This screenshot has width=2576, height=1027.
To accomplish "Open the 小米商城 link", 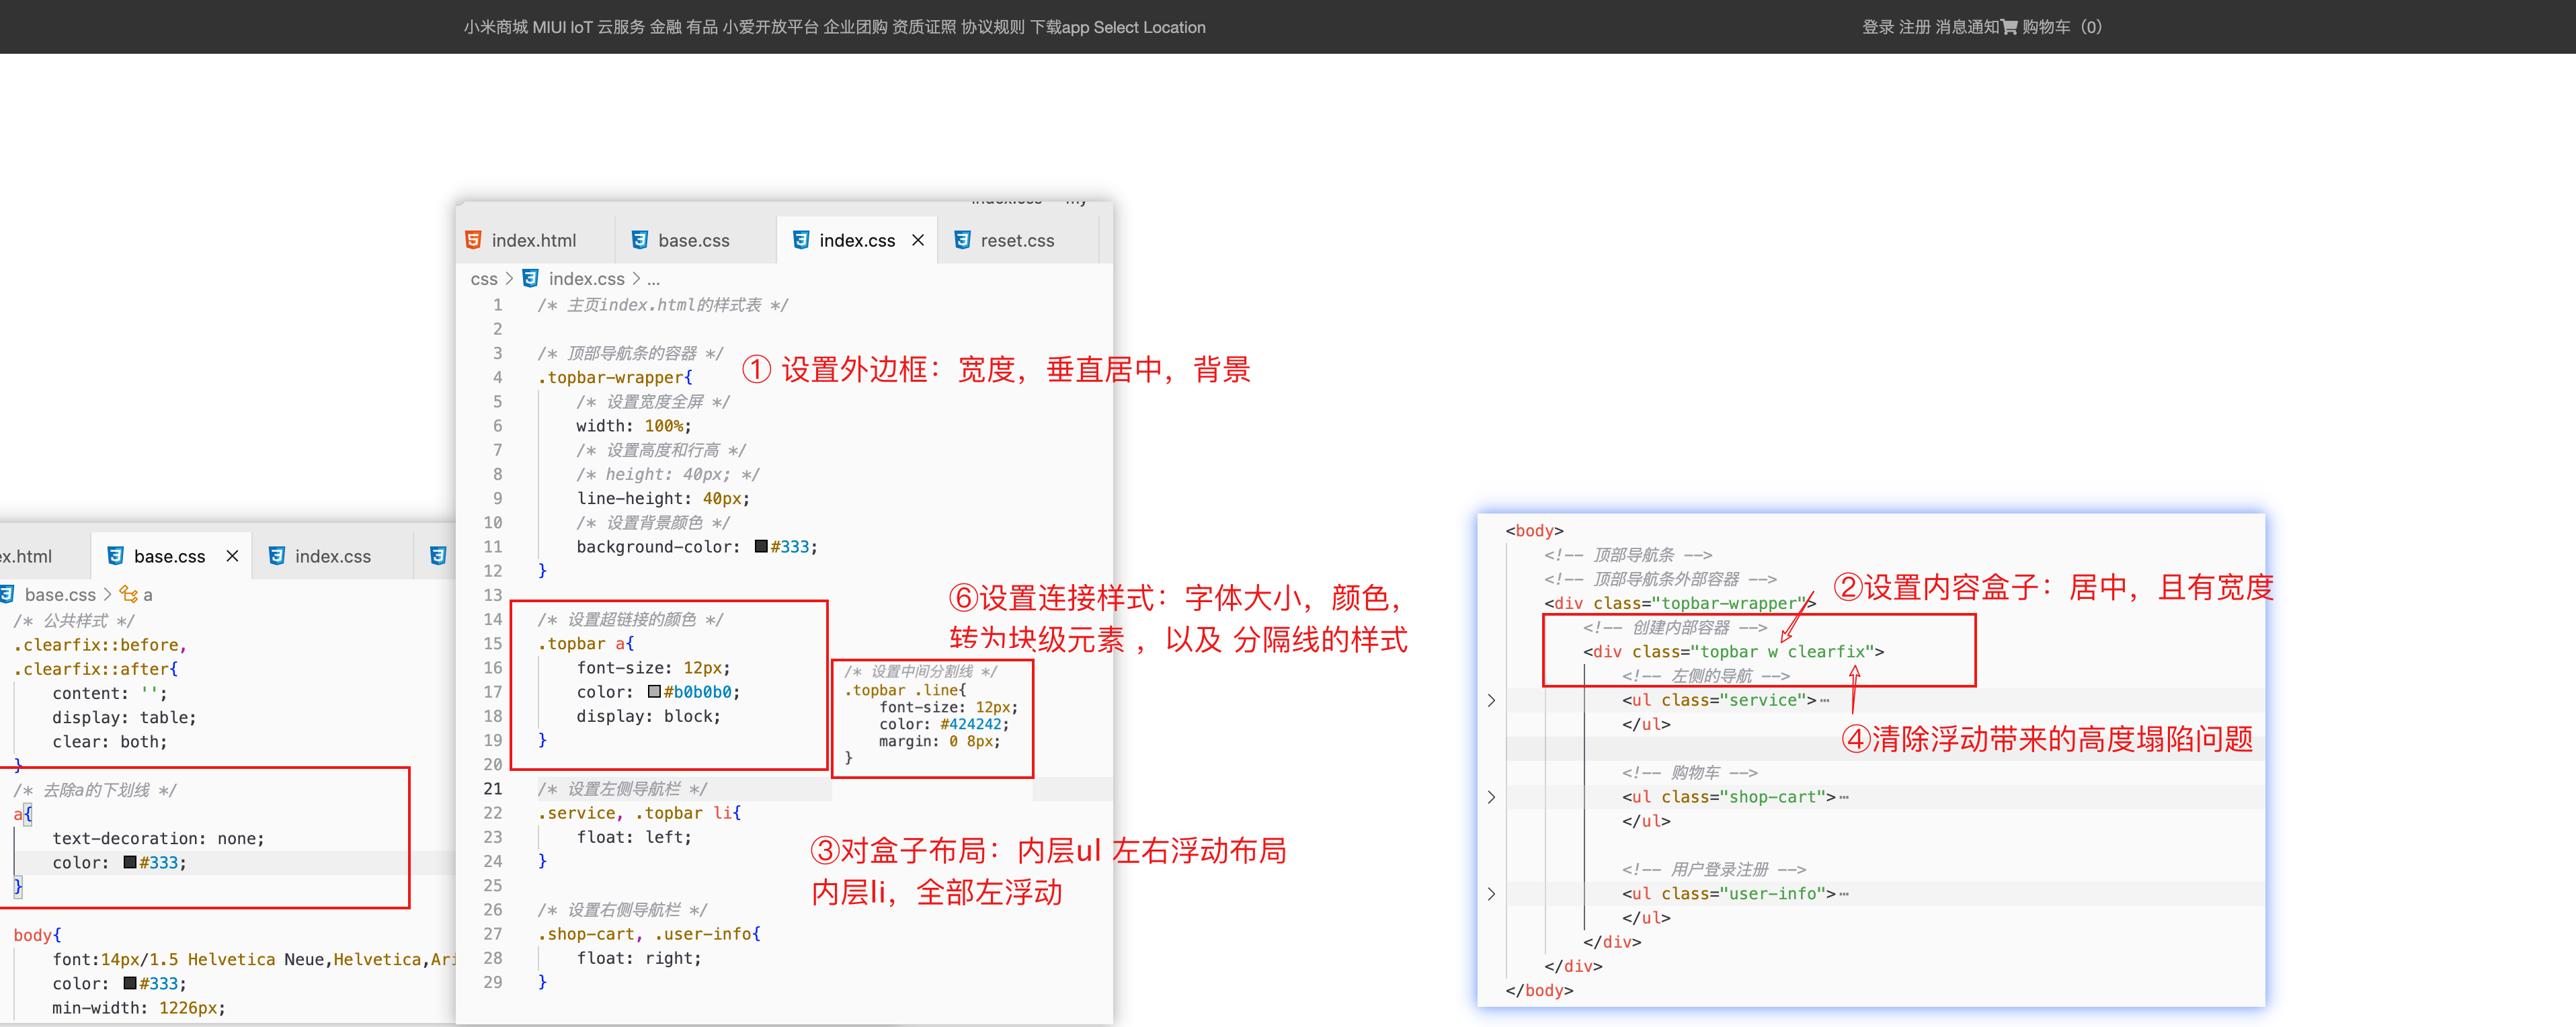I will click(x=495, y=27).
